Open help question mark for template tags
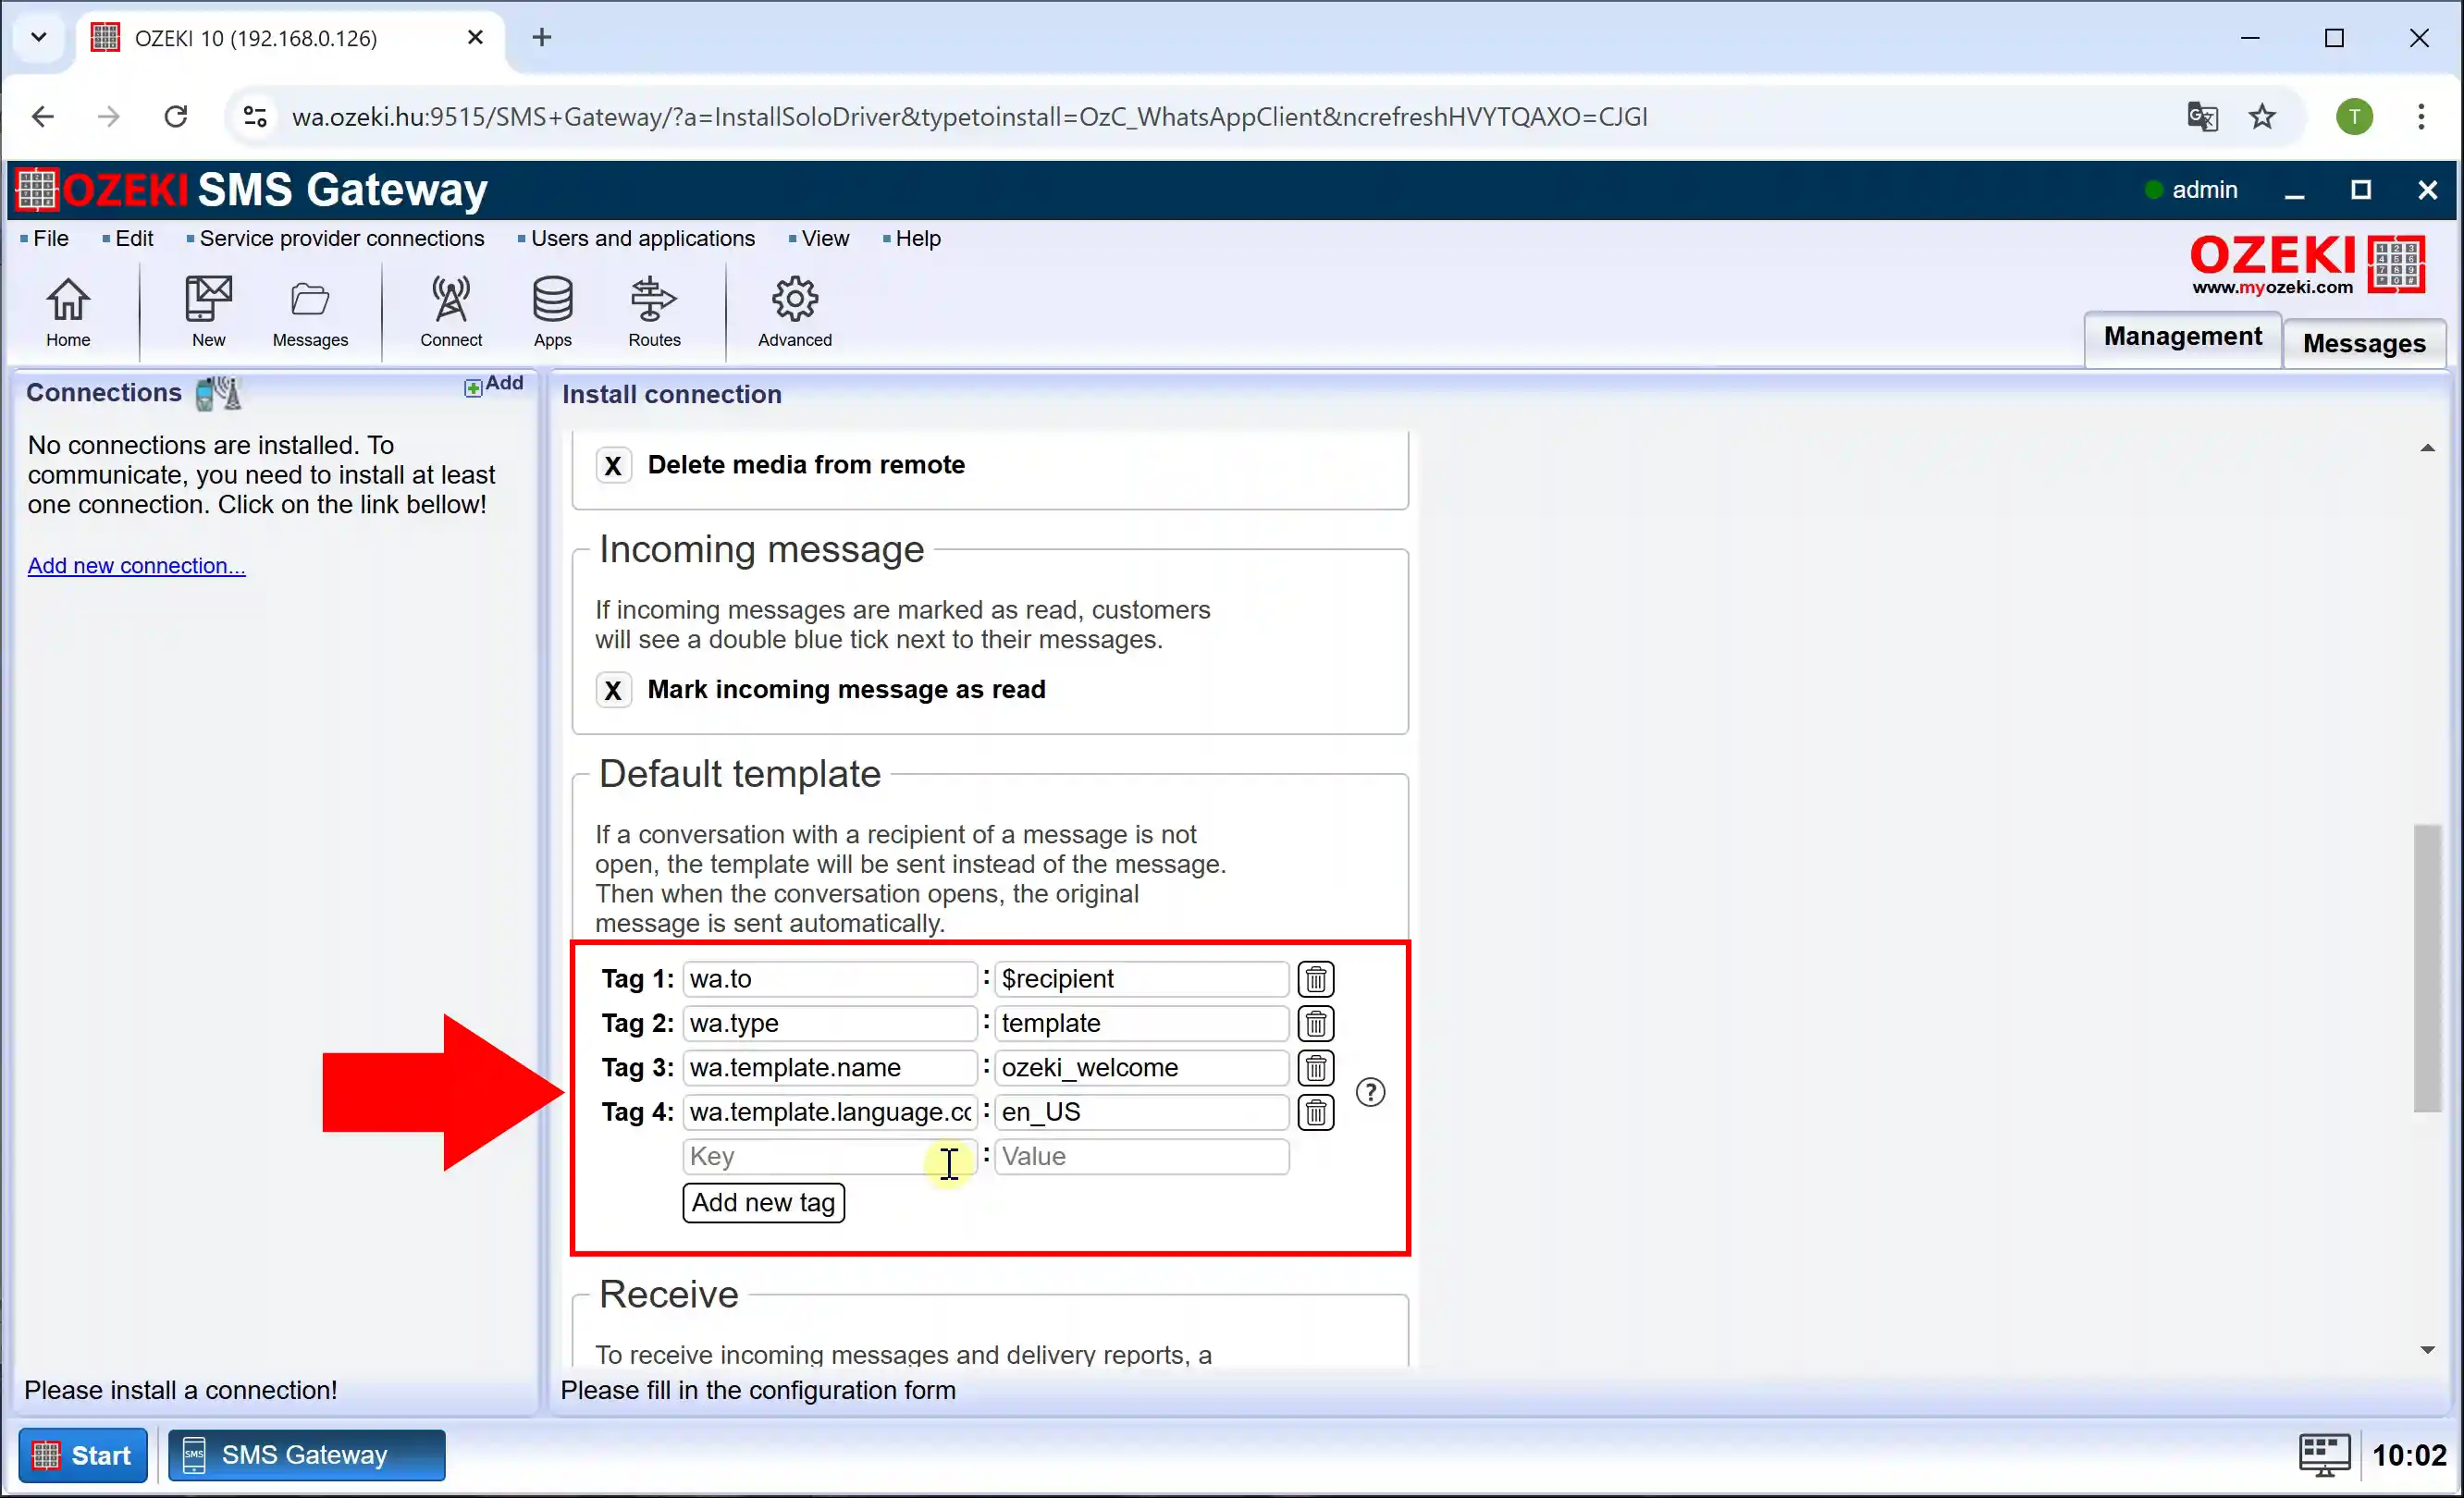This screenshot has width=2464, height=1498. tap(1370, 1092)
